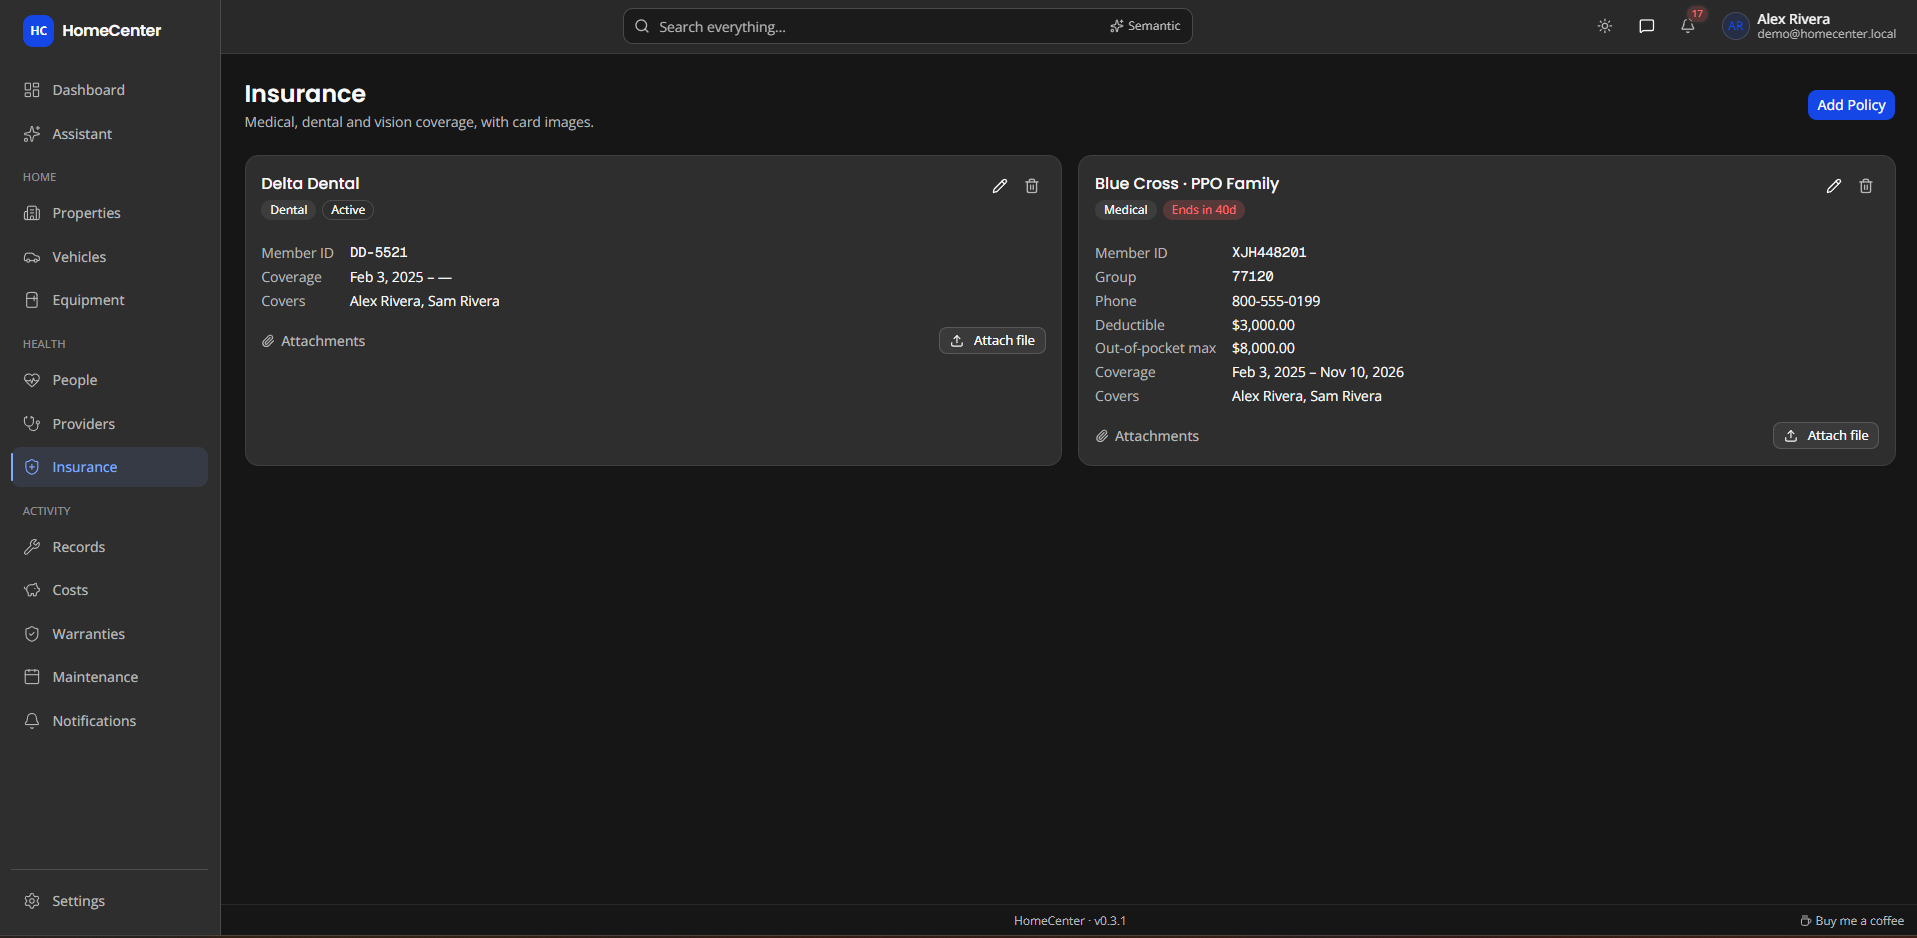Toggle Semantic search mode

coord(1145,26)
